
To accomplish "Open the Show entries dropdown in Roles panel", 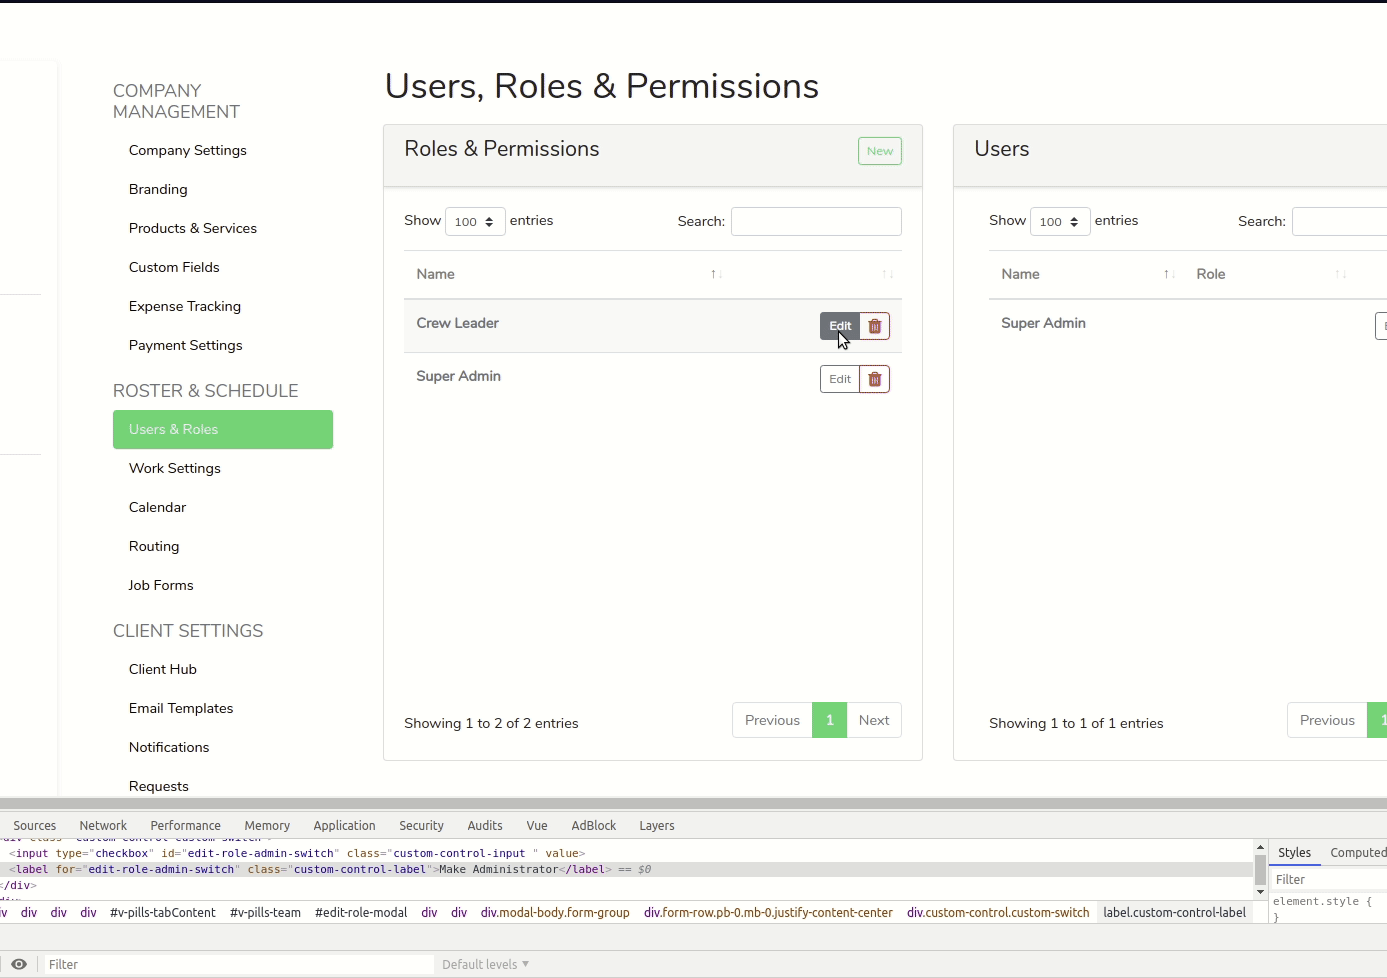I will point(474,221).
